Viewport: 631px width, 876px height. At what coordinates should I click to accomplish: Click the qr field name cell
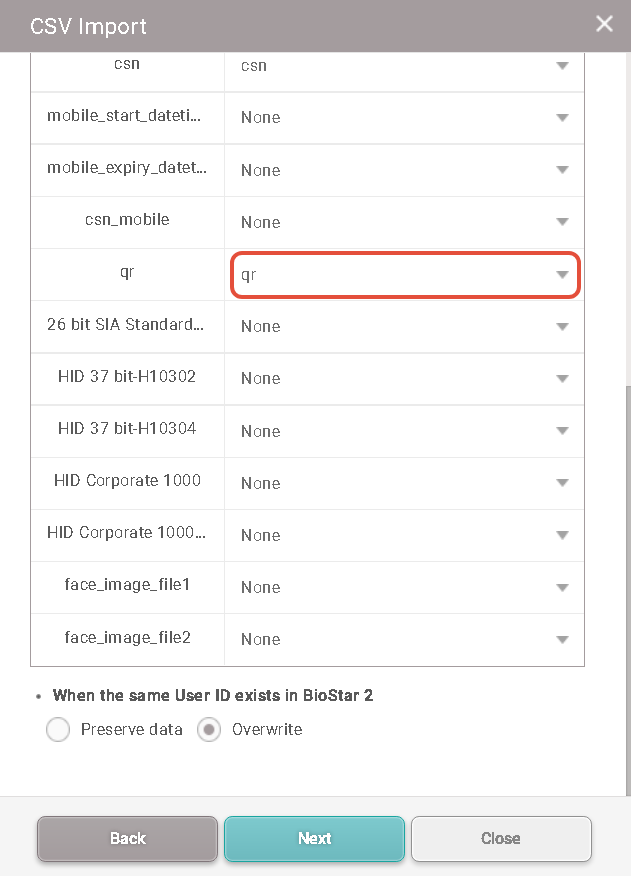tap(127, 272)
